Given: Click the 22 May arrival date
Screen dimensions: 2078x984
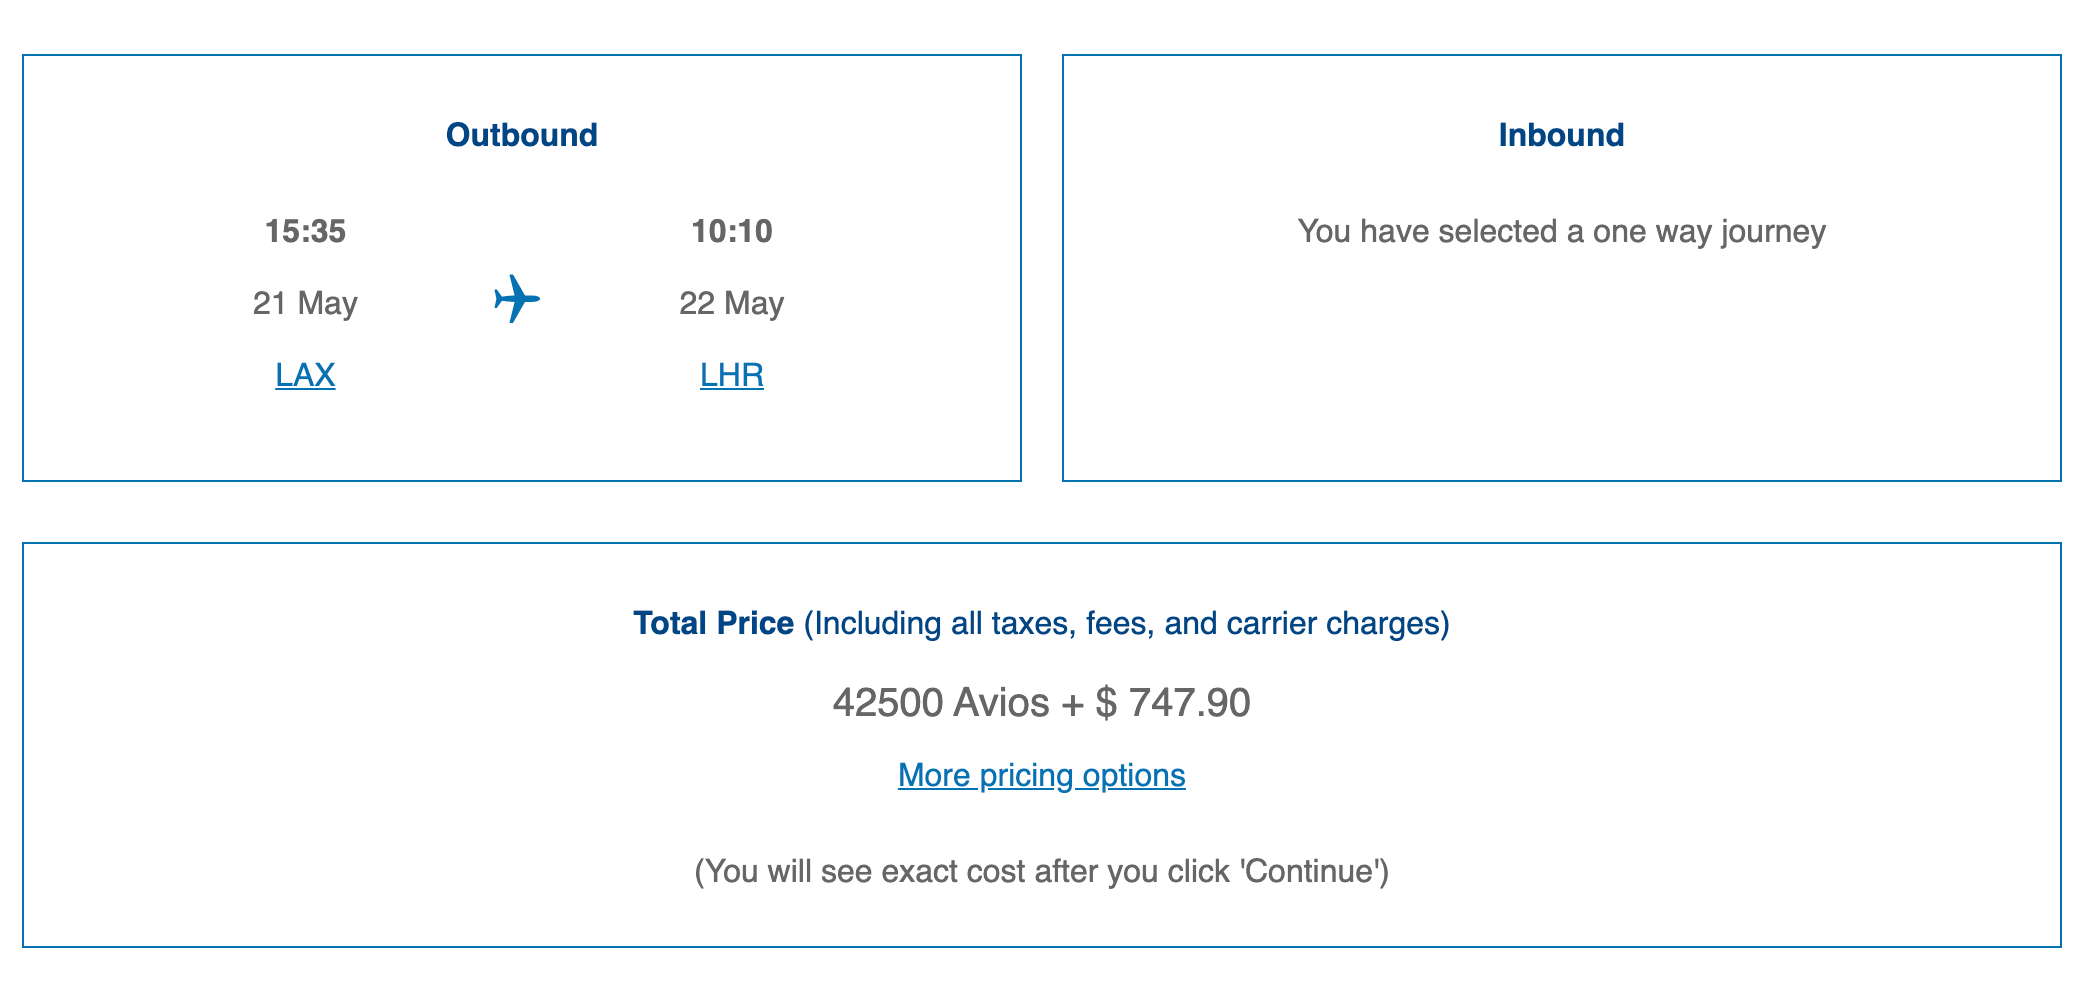Looking at the screenshot, I should click(731, 303).
